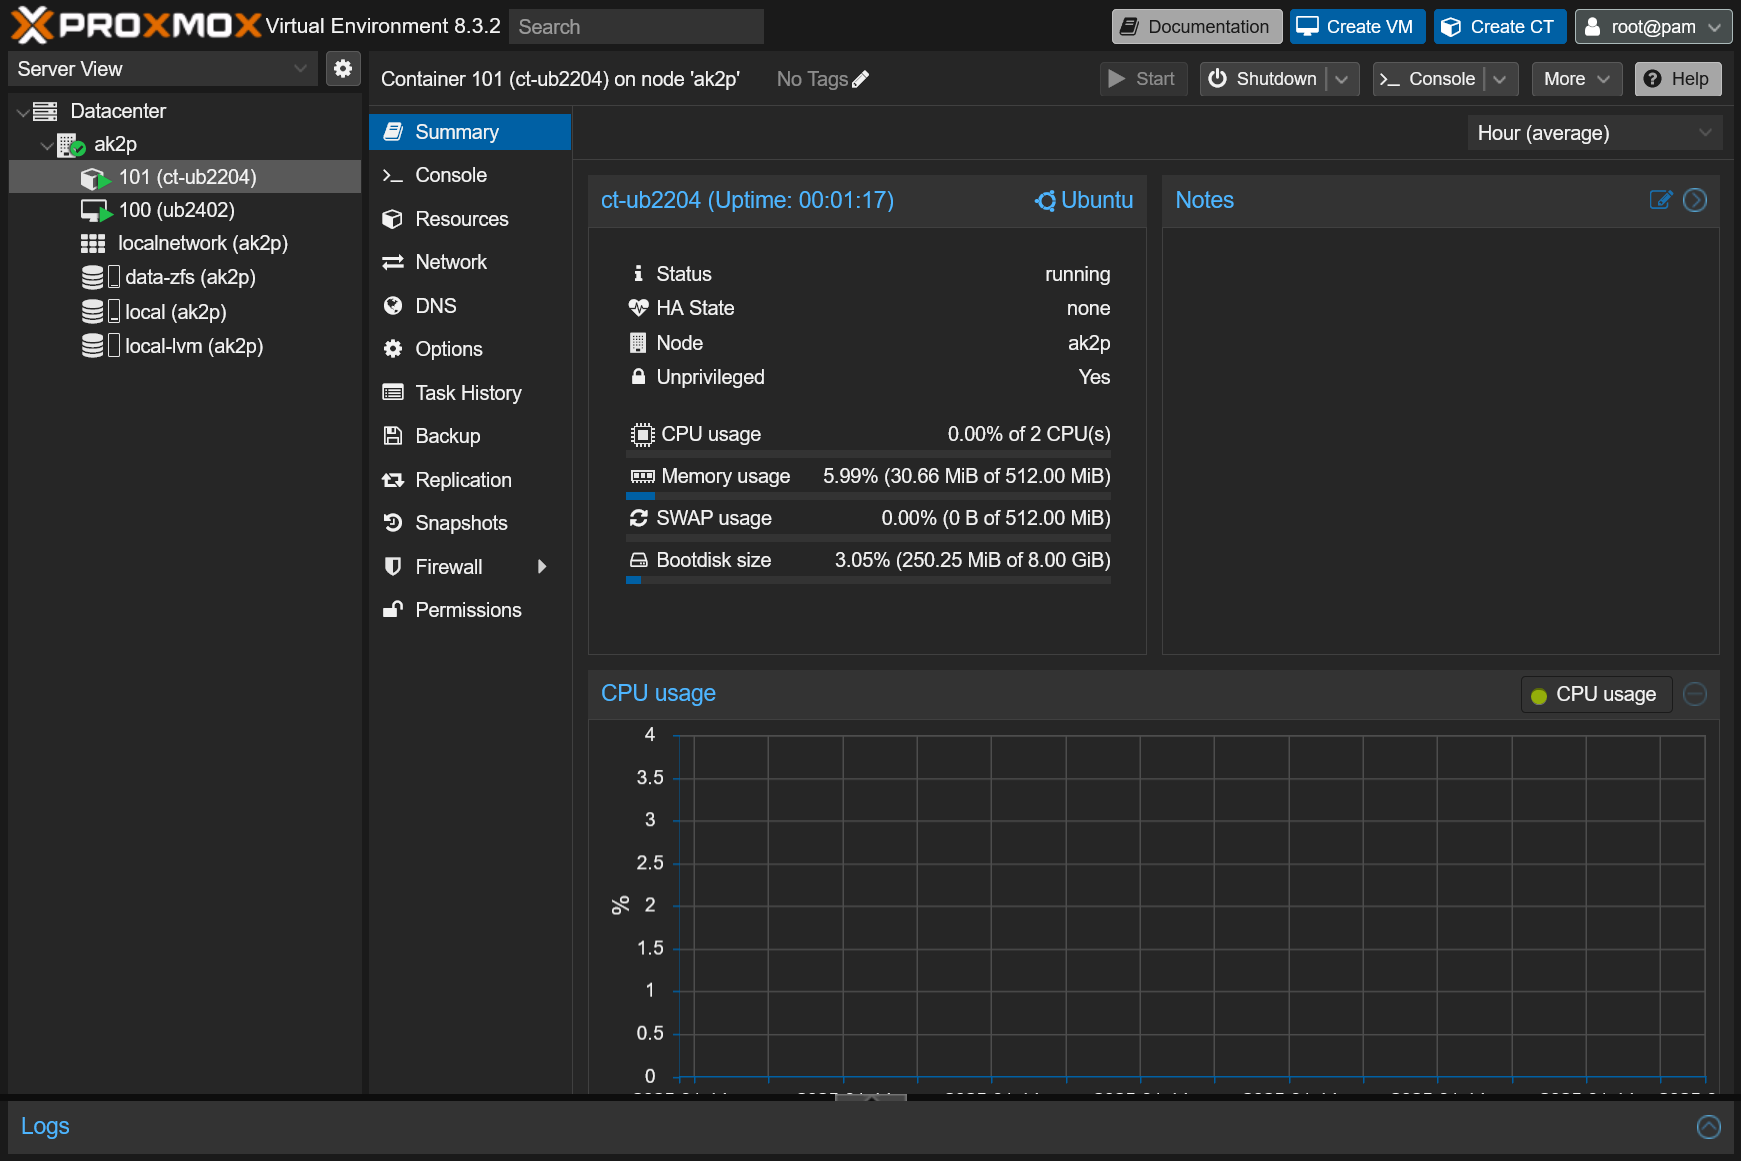
Task: Click the Create CT button
Action: point(1500,27)
